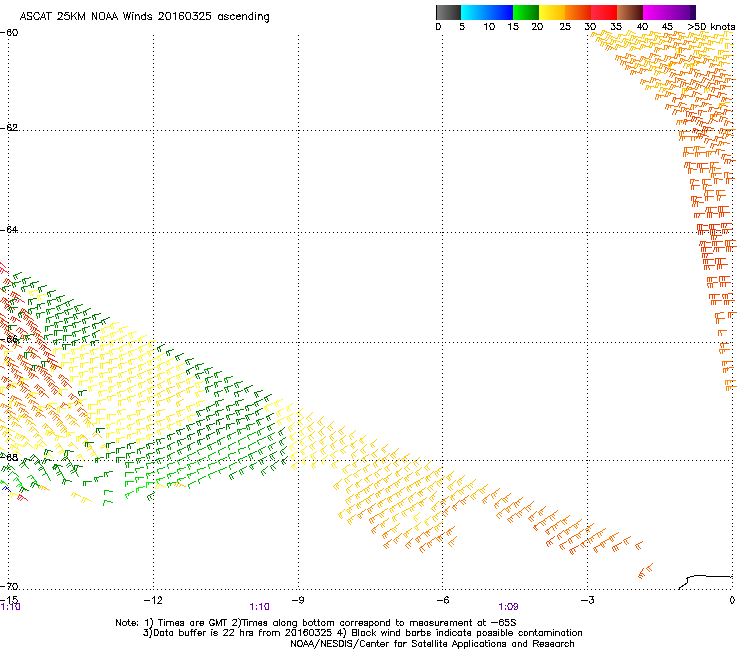
Task: Click the orange 25-30 knots color bar segment
Action: coord(578,12)
